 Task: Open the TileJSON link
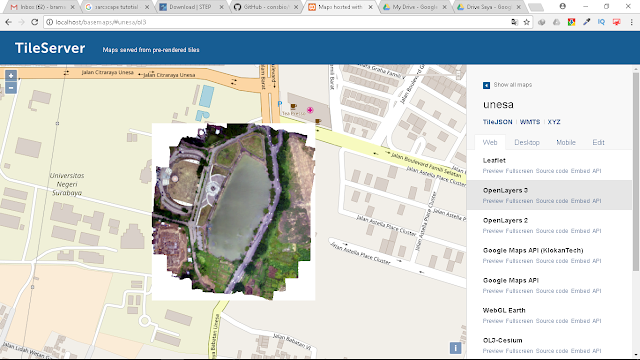(x=497, y=122)
